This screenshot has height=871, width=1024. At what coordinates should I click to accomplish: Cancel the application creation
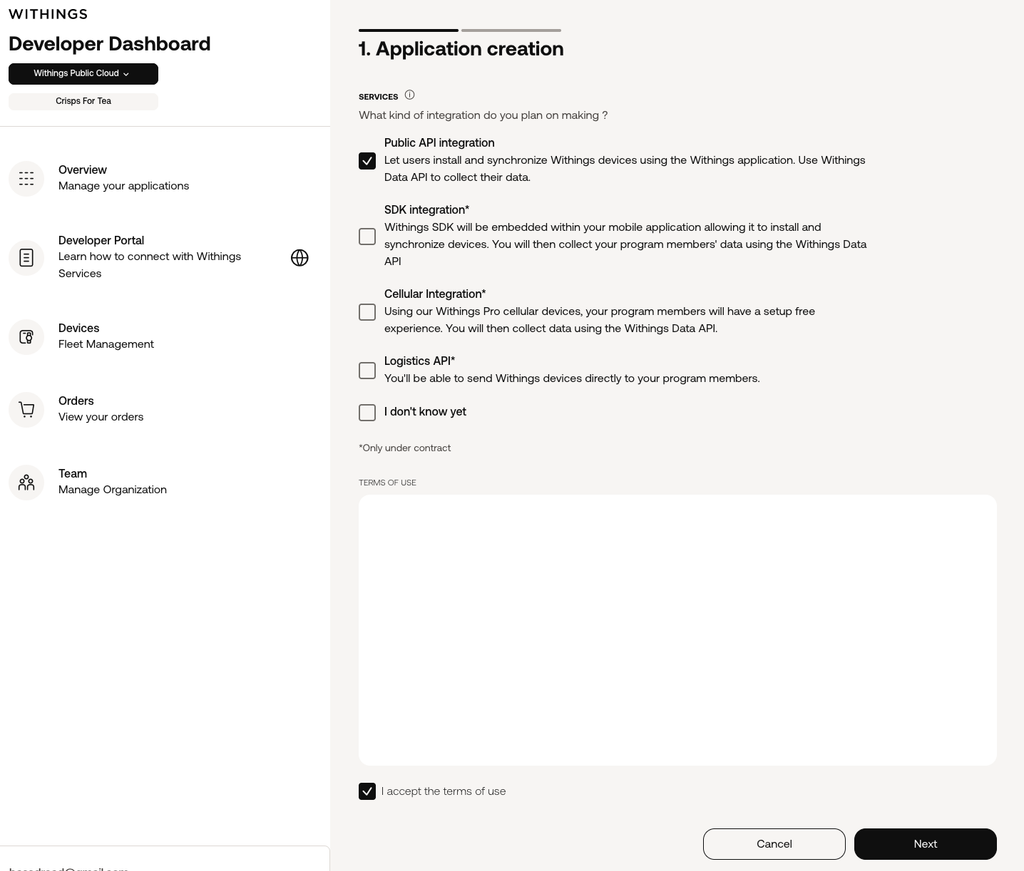[x=774, y=844]
